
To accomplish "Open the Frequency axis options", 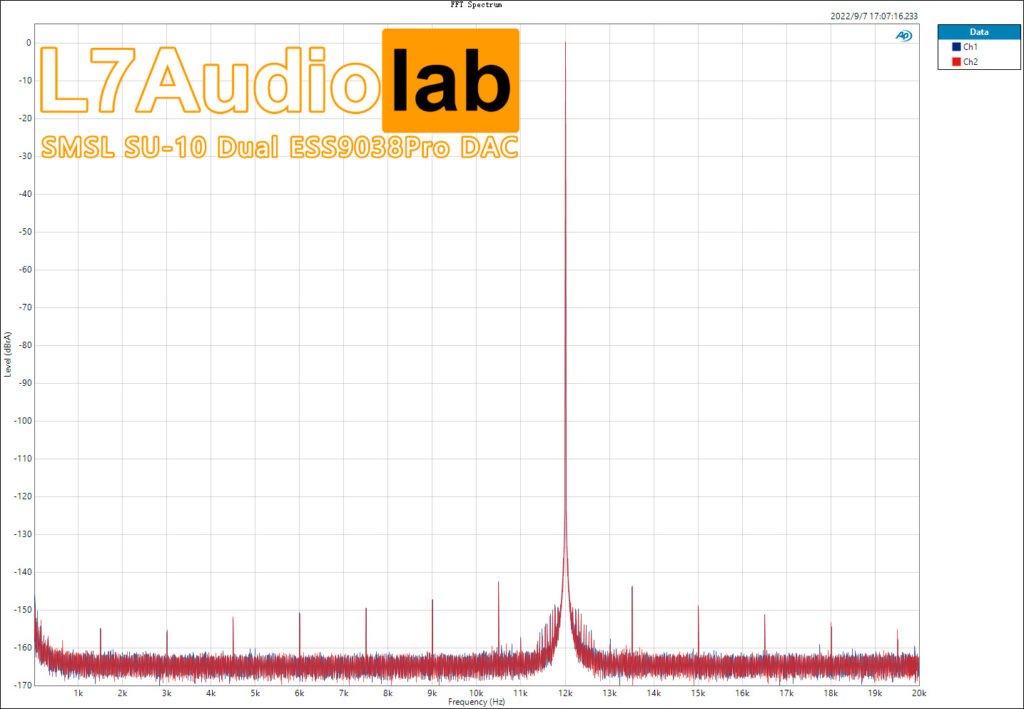I will [475, 702].
